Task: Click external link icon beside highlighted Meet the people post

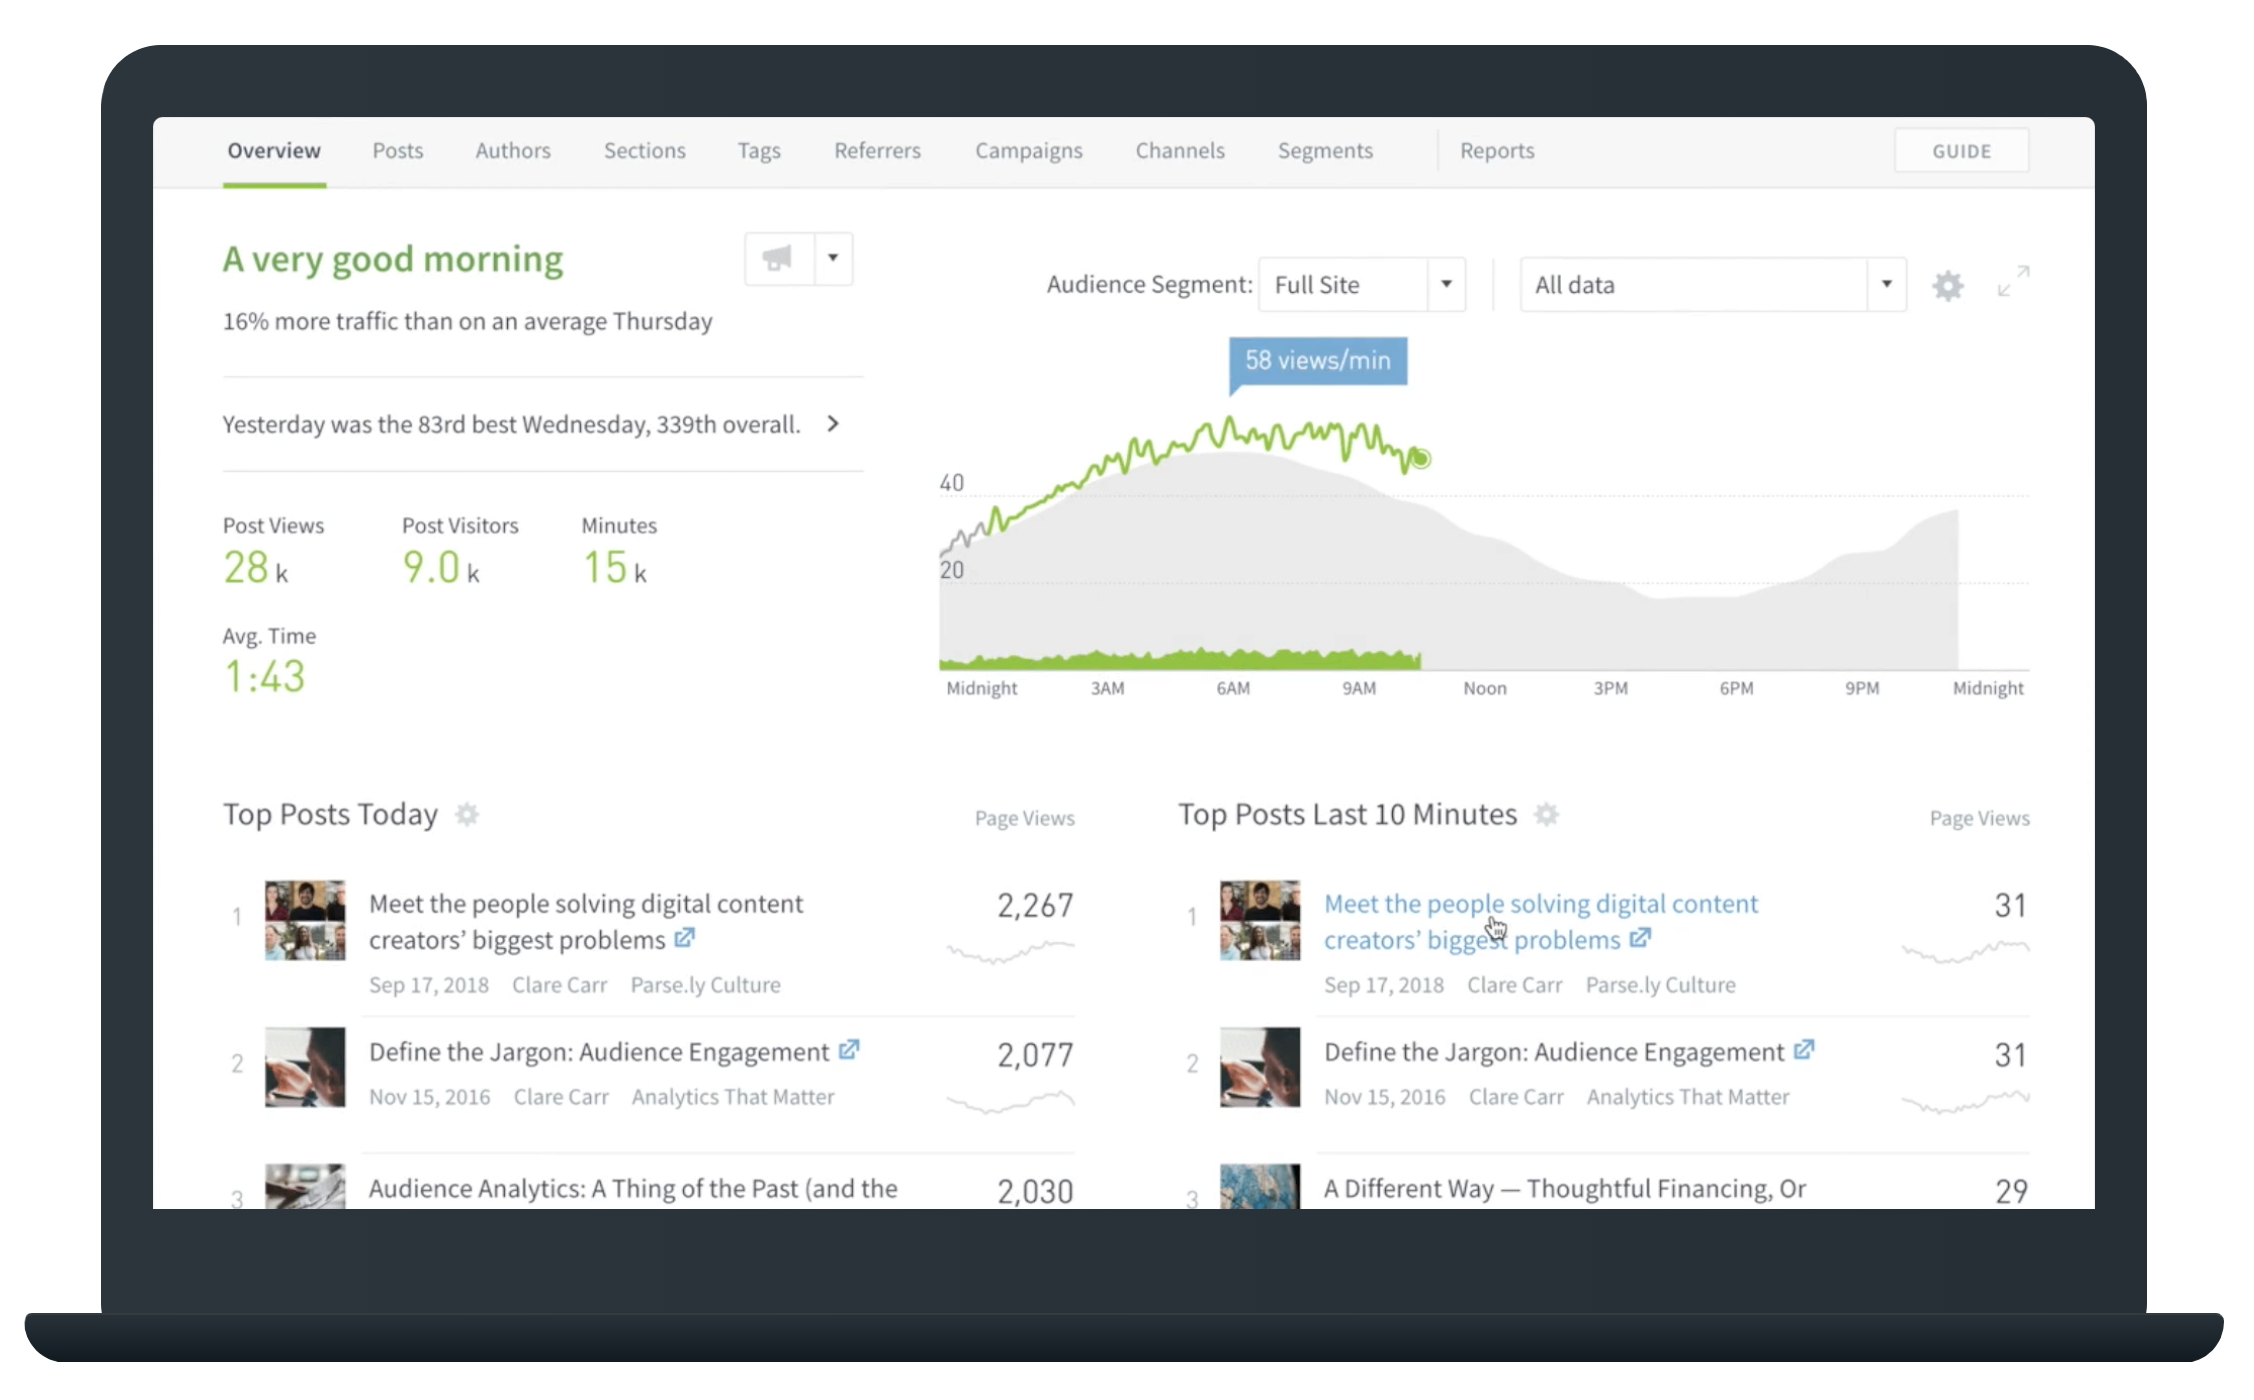Action: 1641,938
